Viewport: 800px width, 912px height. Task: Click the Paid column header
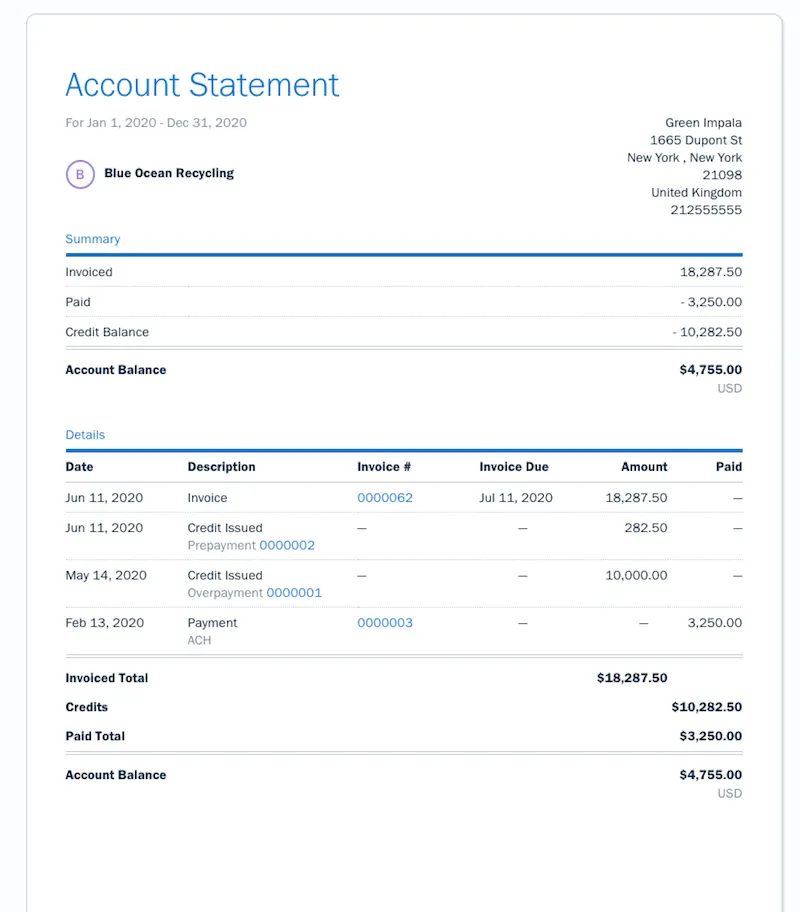pyautogui.click(x=729, y=467)
